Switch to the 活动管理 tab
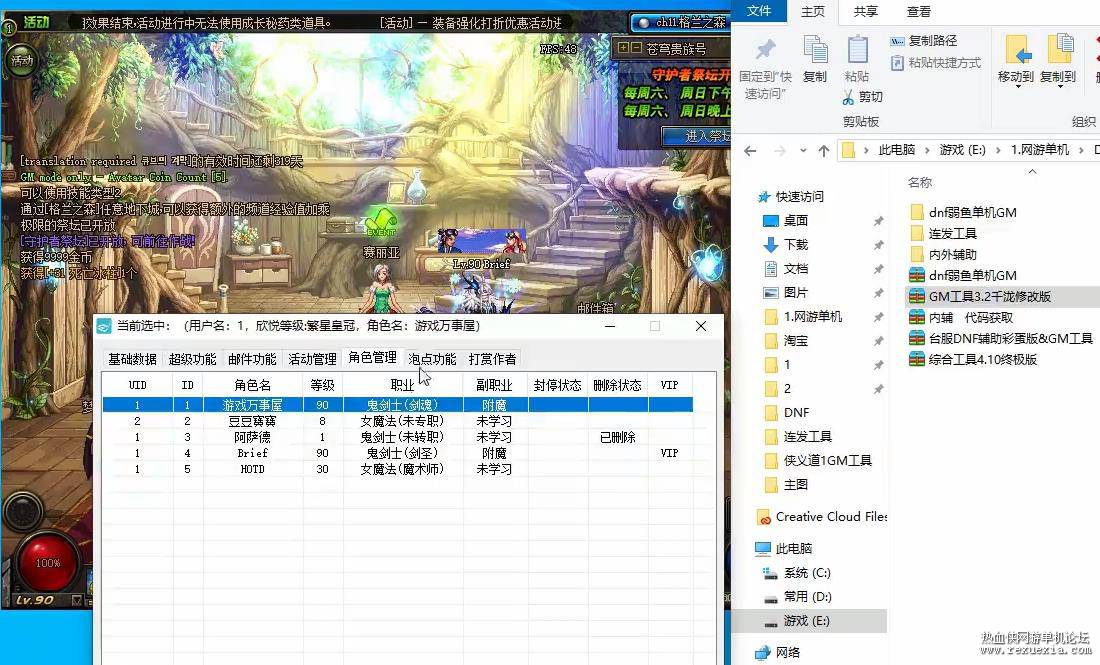This screenshot has width=1100, height=665. pos(312,359)
